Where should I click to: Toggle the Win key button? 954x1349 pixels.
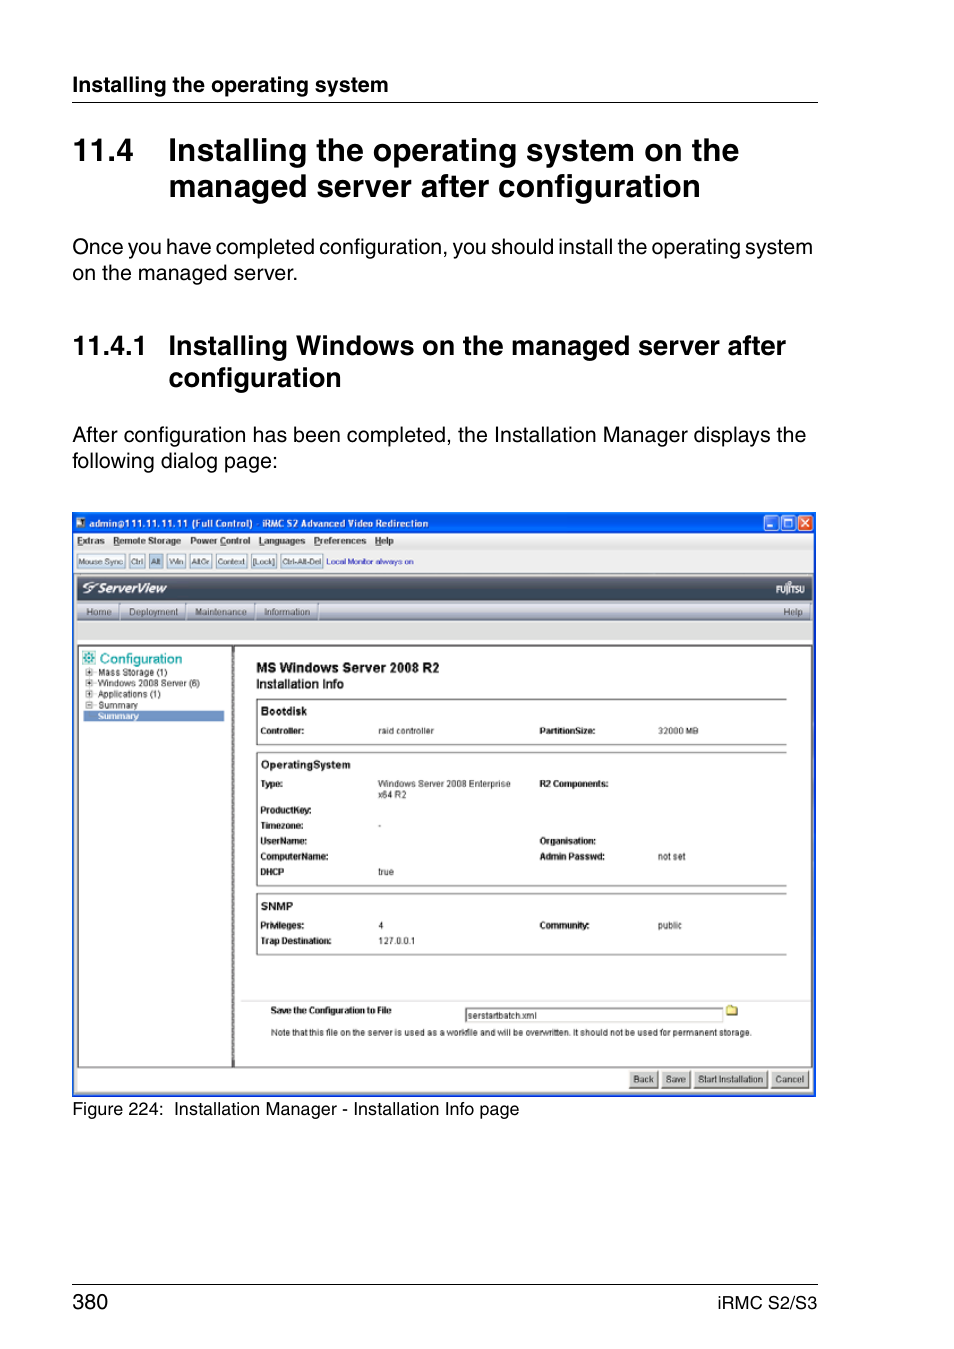click(176, 562)
